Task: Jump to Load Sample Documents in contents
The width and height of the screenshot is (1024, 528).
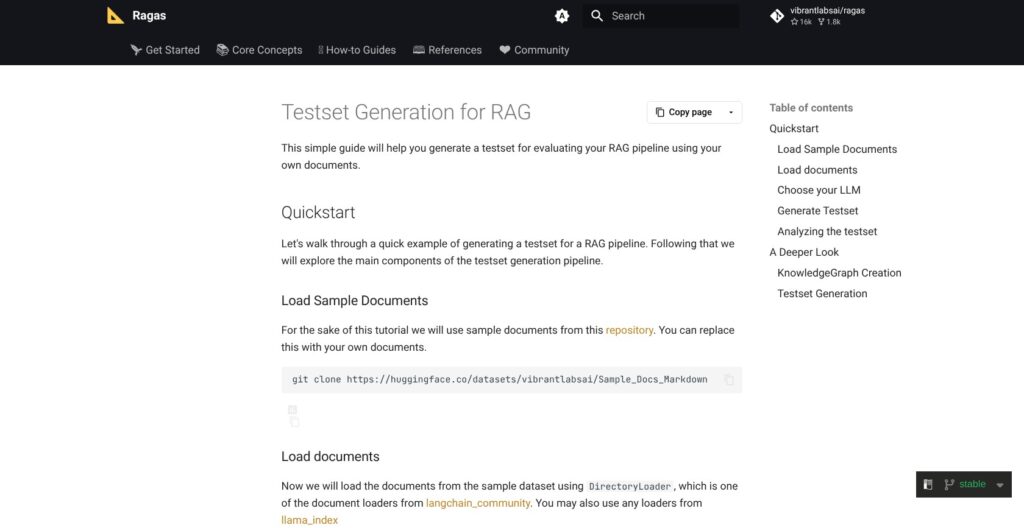Action: point(837,149)
